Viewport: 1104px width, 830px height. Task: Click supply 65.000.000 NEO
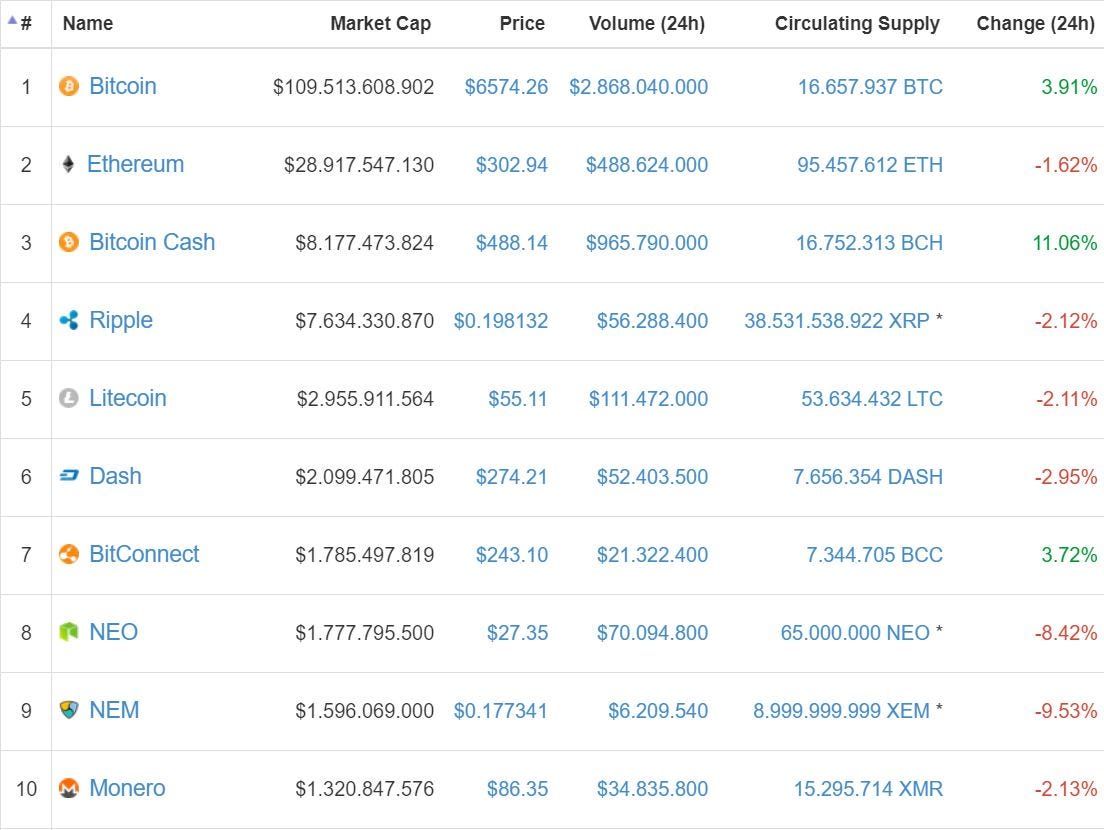(855, 633)
